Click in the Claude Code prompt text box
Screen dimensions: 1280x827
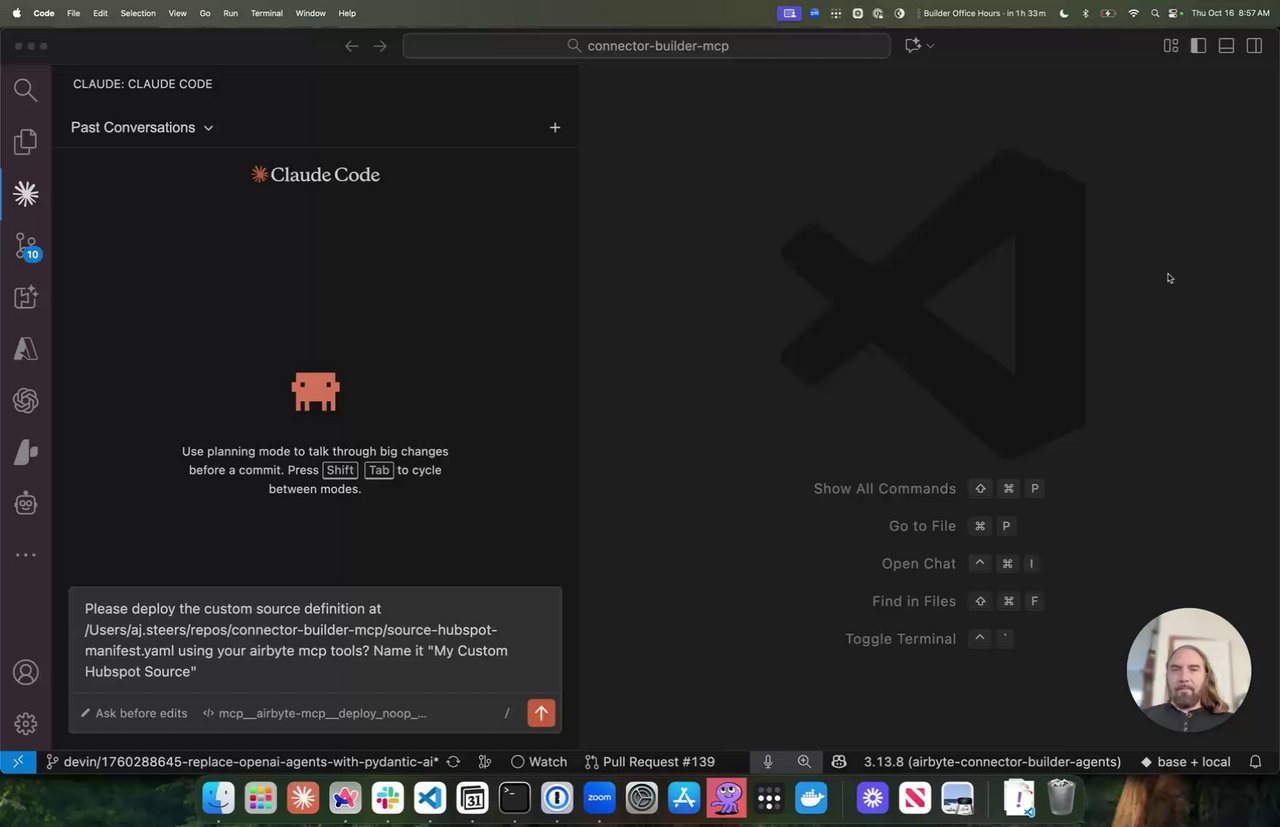coord(315,640)
